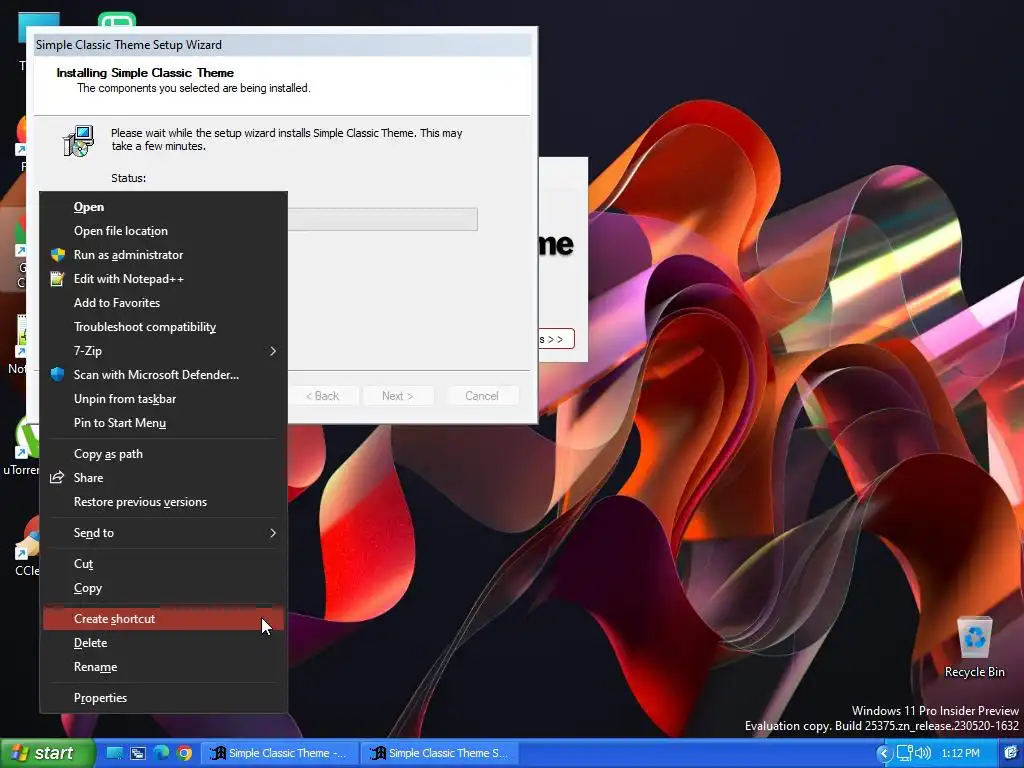Select the CCleaner desktop shortcut
The width and height of the screenshot is (1024, 768).
click(x=26, y=547)
